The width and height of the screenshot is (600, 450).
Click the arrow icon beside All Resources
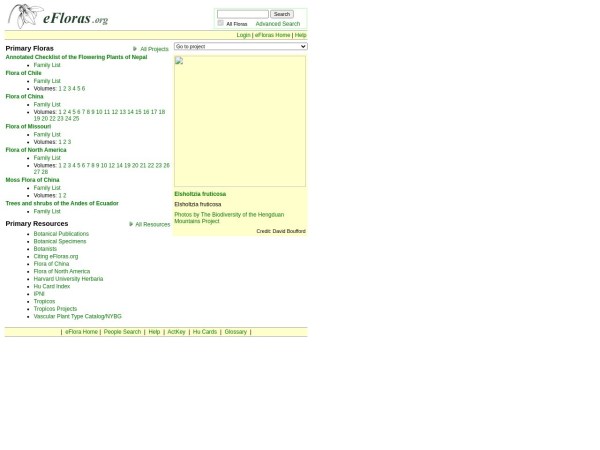(131, 224)
